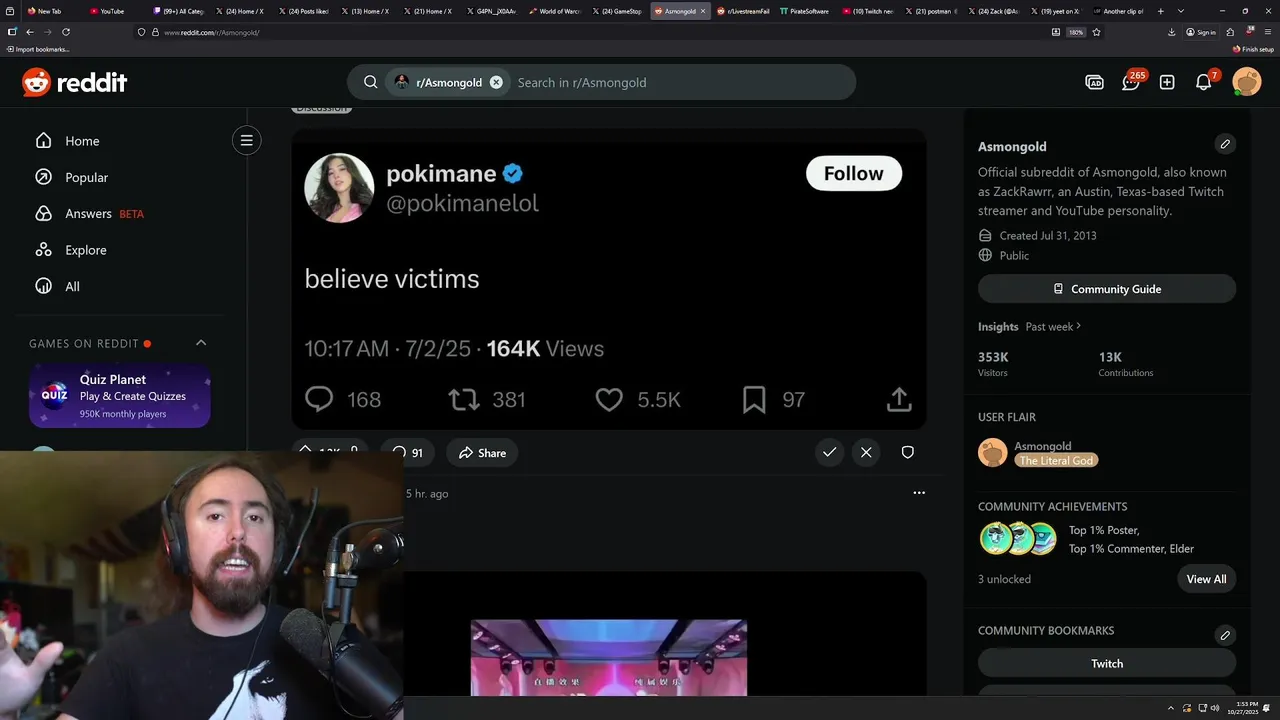
Task: Open the Twitch community bookmark
Action: [1107, 663]
